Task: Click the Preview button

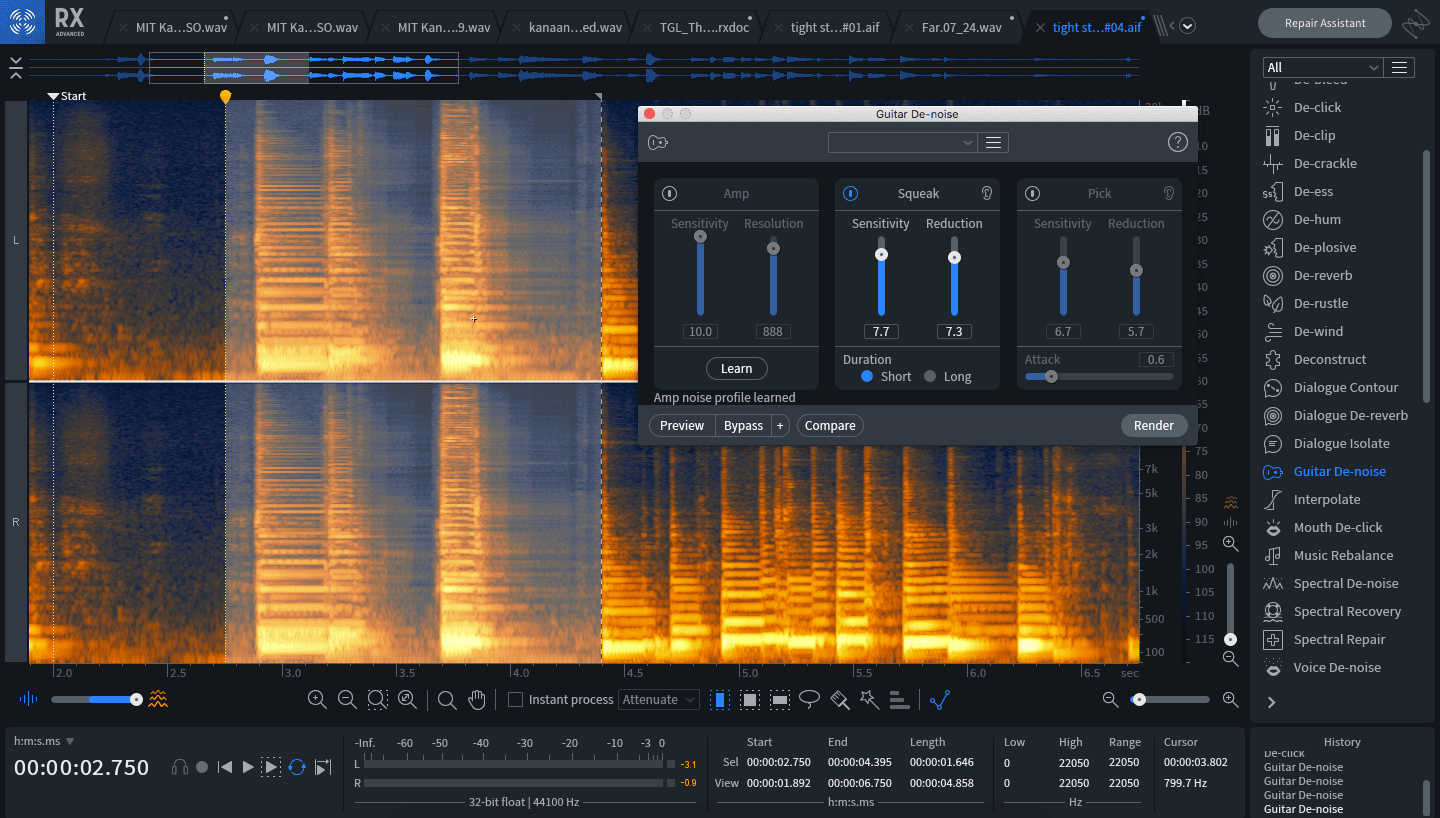Action: coord(682,425)
